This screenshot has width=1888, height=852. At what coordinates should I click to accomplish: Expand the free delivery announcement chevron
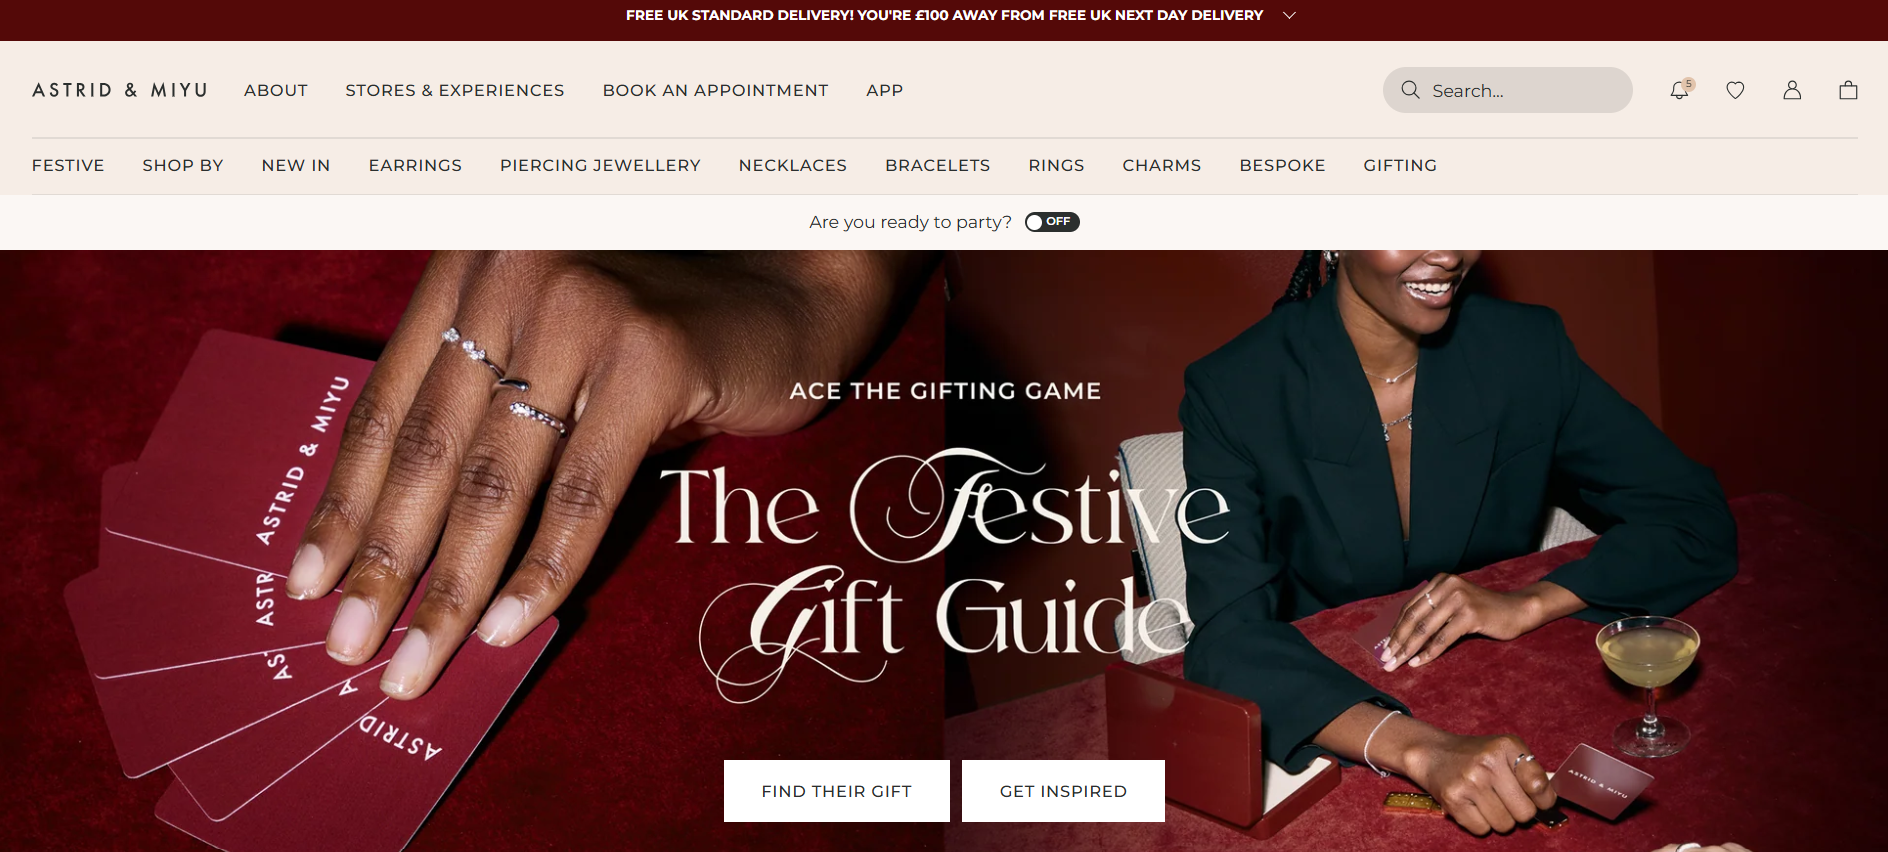coord(1289,15)
